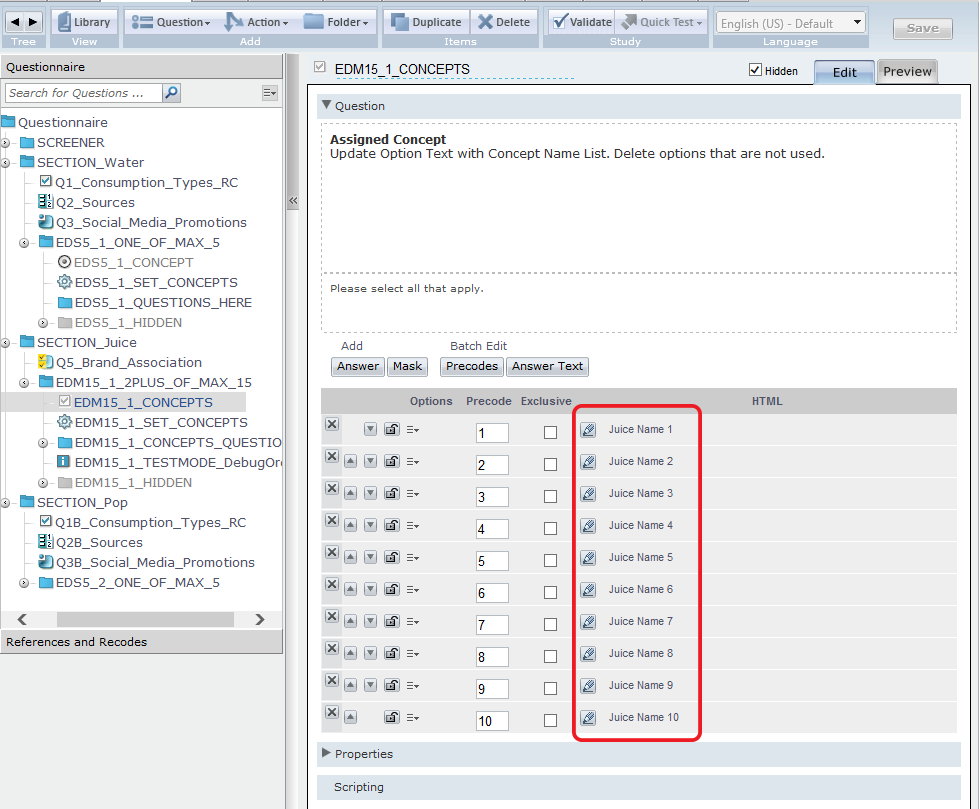Edit HTML for Juice Name 8

[588, 653]
